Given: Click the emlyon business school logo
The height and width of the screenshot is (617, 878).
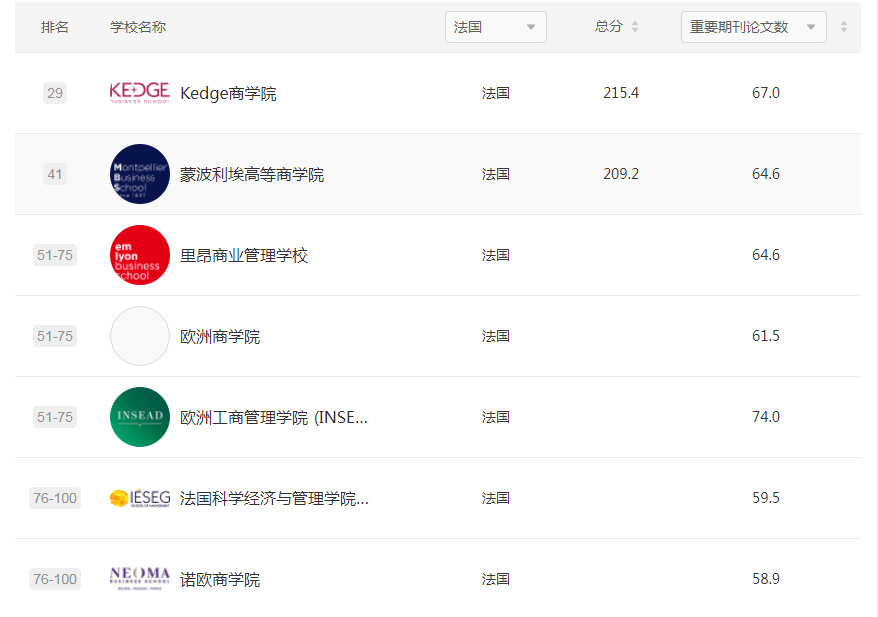Looking at the screenshot, I should [x=139, y=255].
